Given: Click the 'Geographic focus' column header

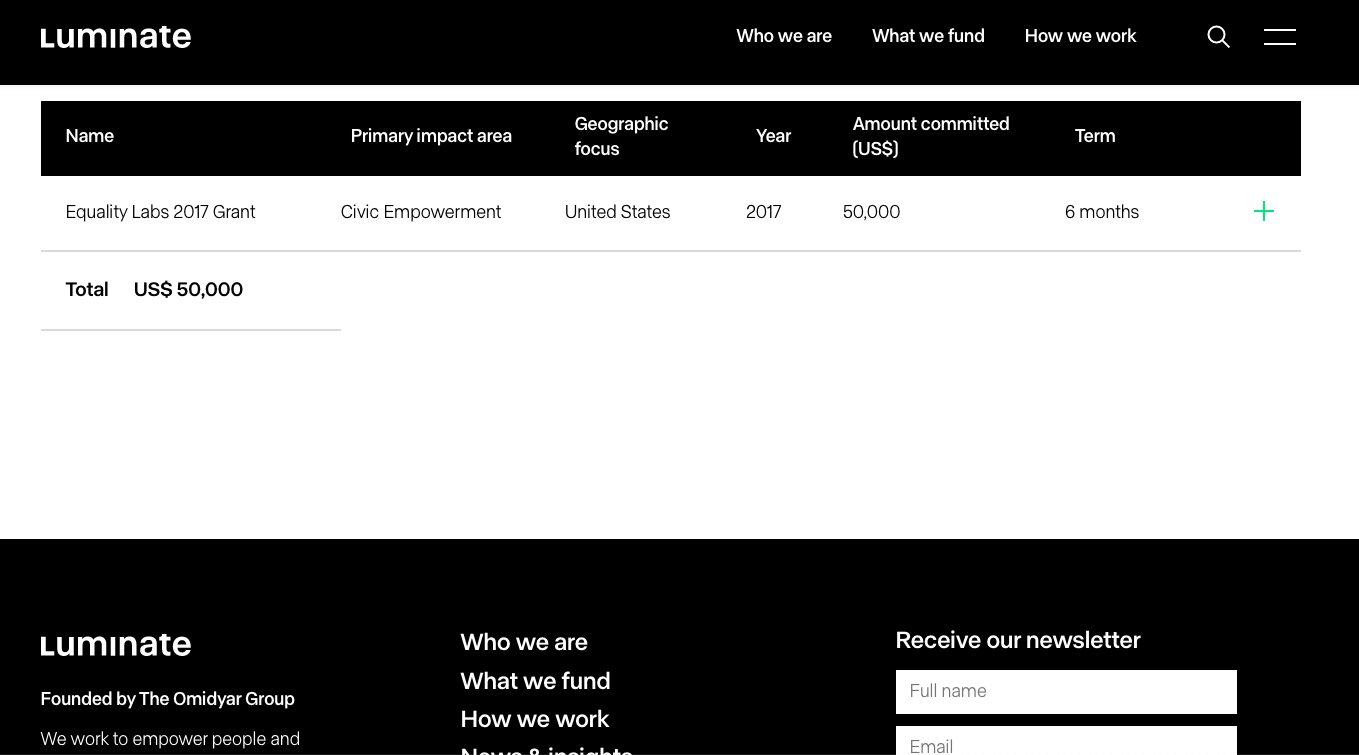Looking at the screenshot, I should [621, 136].
